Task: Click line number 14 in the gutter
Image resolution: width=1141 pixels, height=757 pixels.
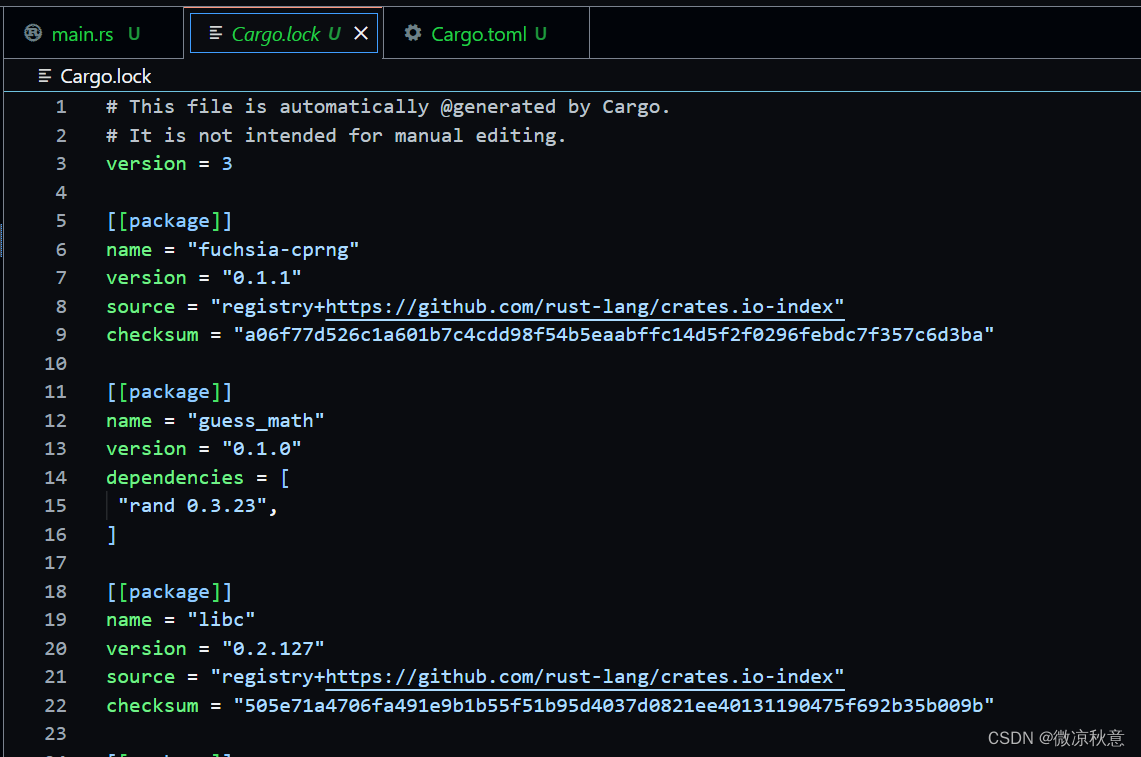Action: (x=55, y=478)
